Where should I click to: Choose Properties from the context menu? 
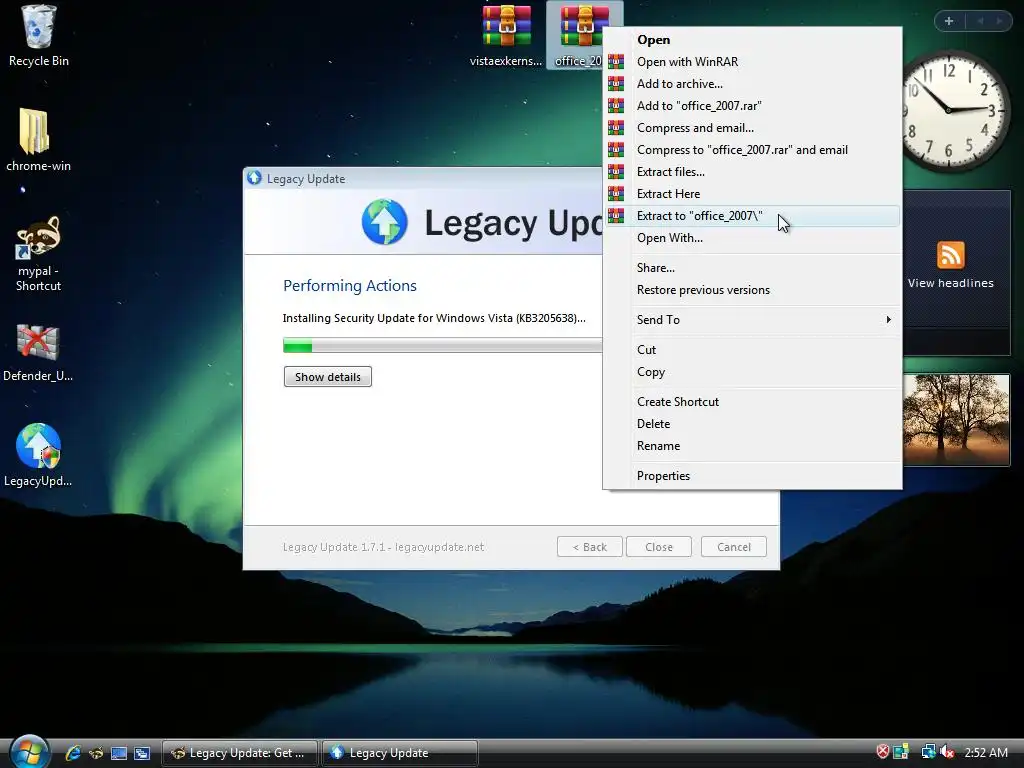(752, 475)
